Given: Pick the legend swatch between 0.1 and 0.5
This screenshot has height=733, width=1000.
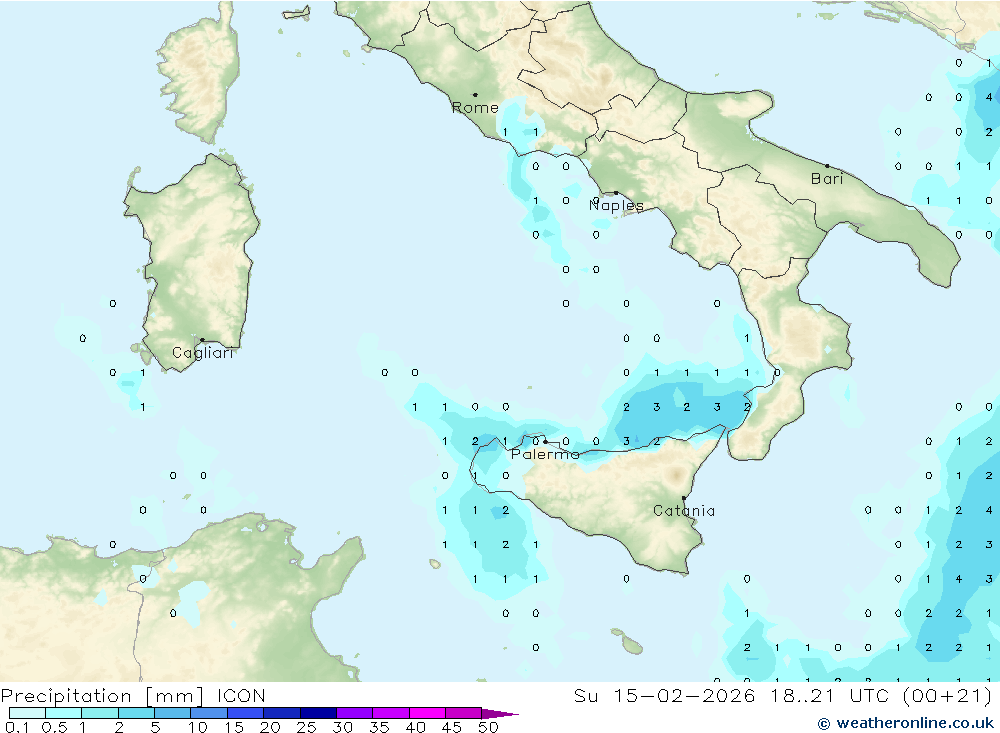Looking at the screenshot, I should [27, 713].
